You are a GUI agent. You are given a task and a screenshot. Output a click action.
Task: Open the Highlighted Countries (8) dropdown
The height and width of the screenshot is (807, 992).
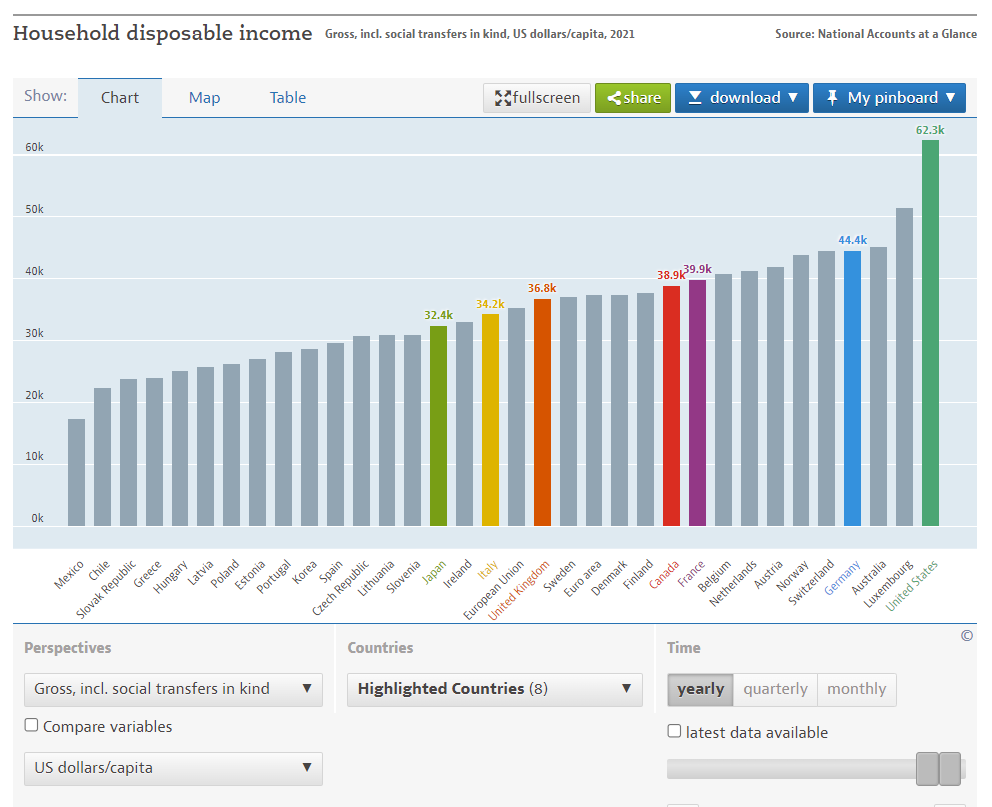[x=495, y=689]
